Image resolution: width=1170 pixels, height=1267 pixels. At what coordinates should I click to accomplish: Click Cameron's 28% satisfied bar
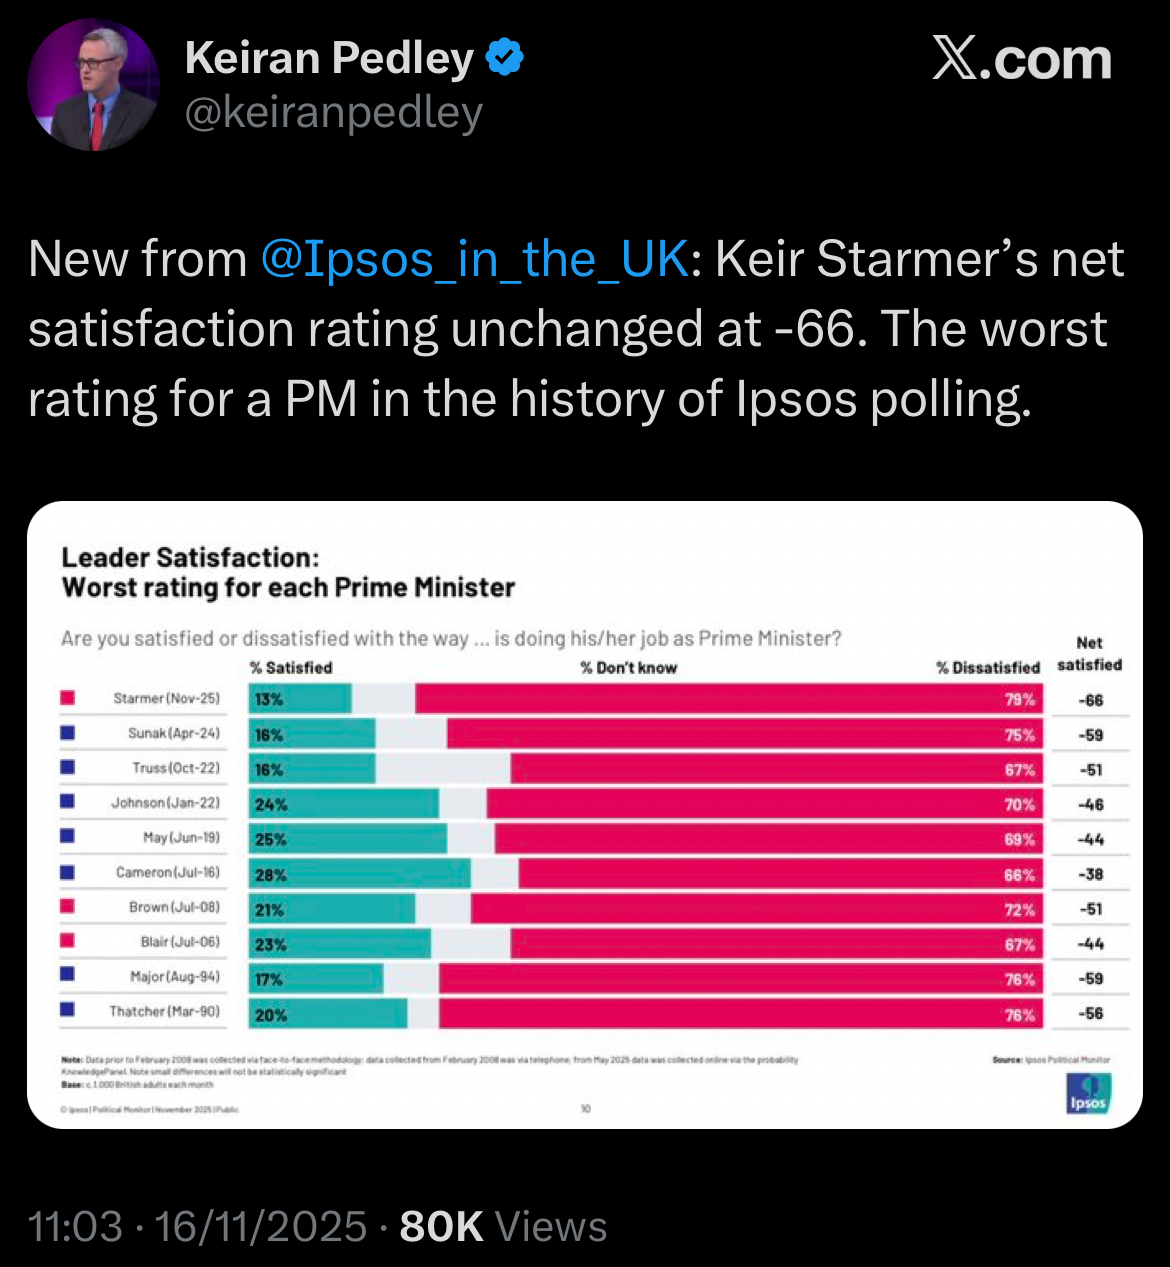click(x=360, y=874)
